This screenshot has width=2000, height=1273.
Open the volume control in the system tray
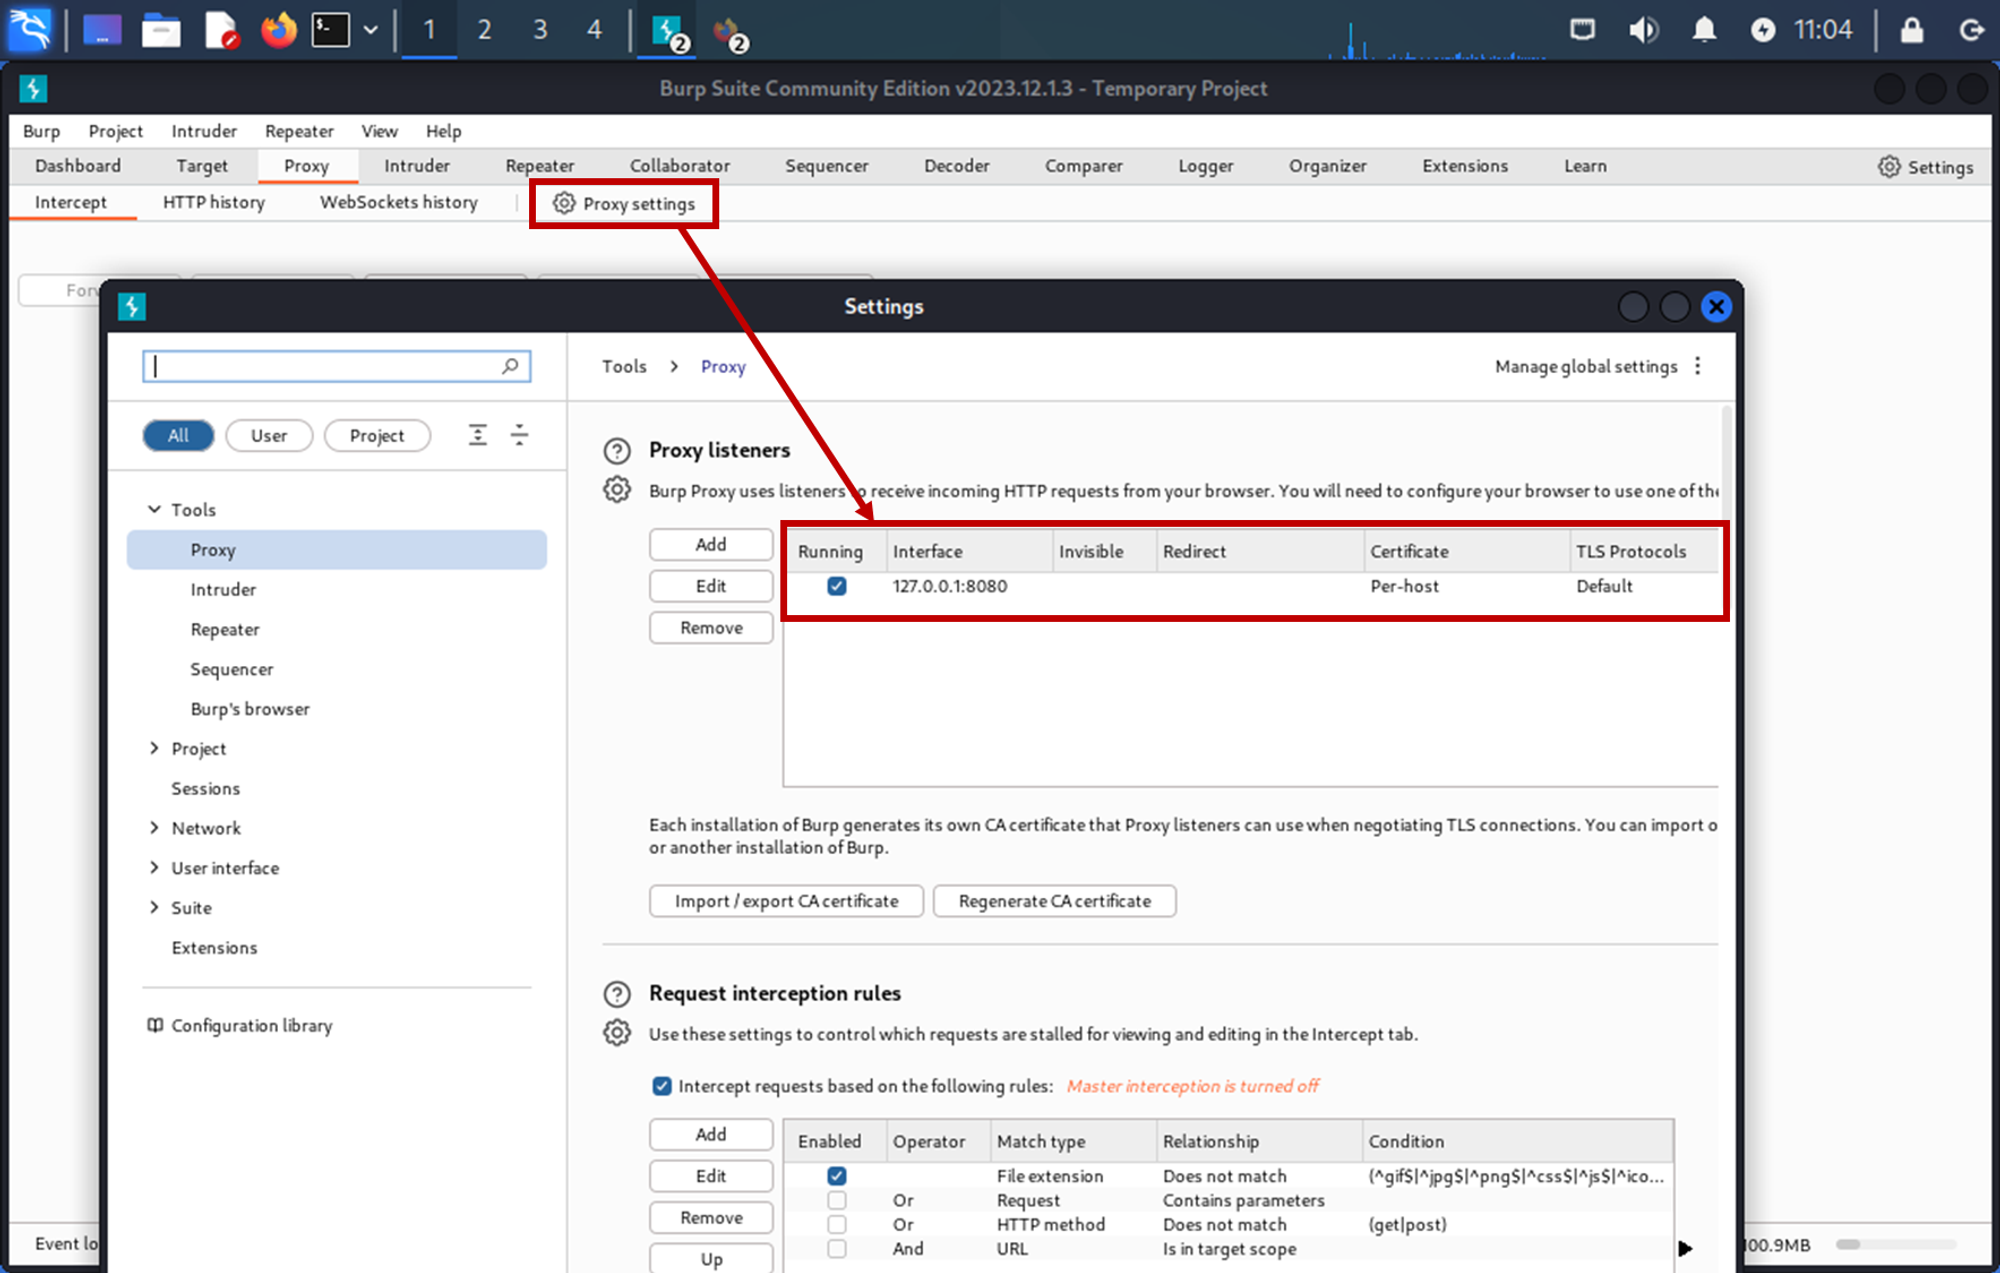point(1643,30)
